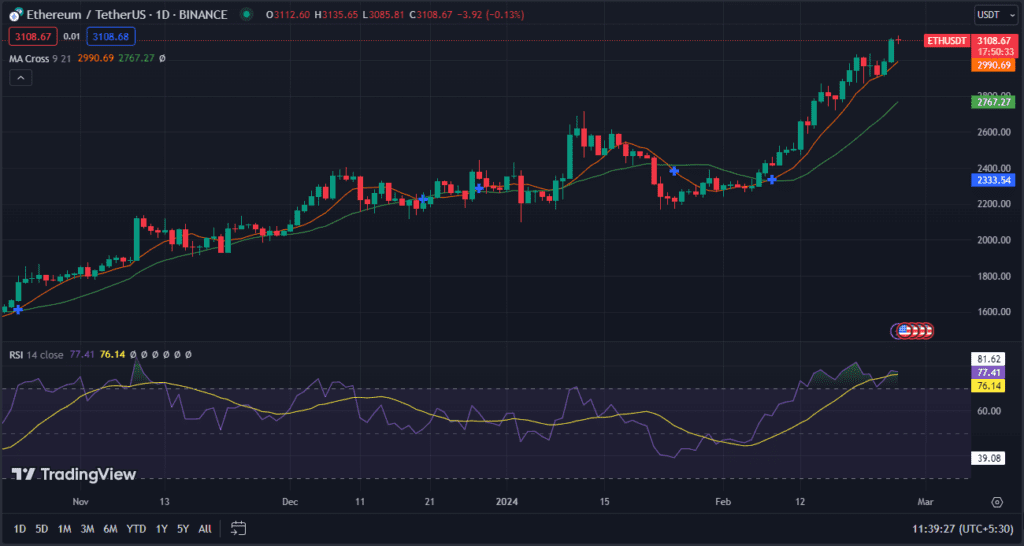
Task: Click the Feb label on time axis
Action: pyautogui.click(x=723, y=502)
